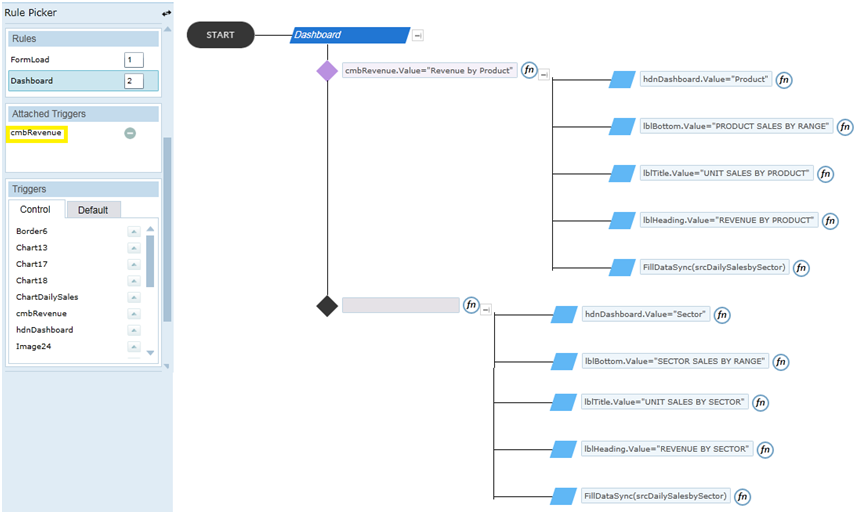The image size is (859, 514).
Task: Click the triggers list scrollbar thumb
Action: coord(150,261)
